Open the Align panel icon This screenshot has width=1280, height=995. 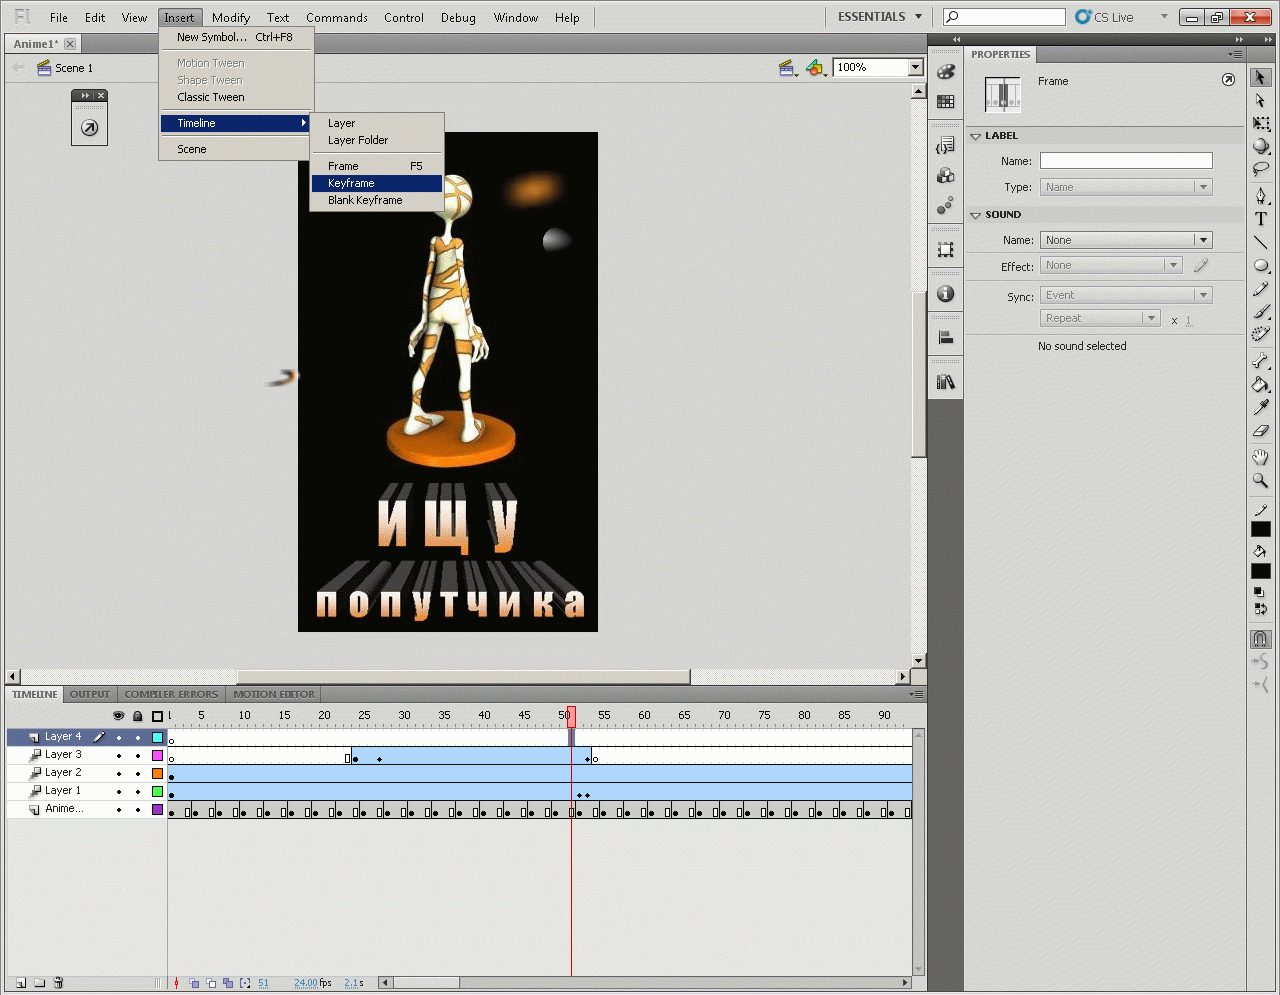tap(946, 338)
